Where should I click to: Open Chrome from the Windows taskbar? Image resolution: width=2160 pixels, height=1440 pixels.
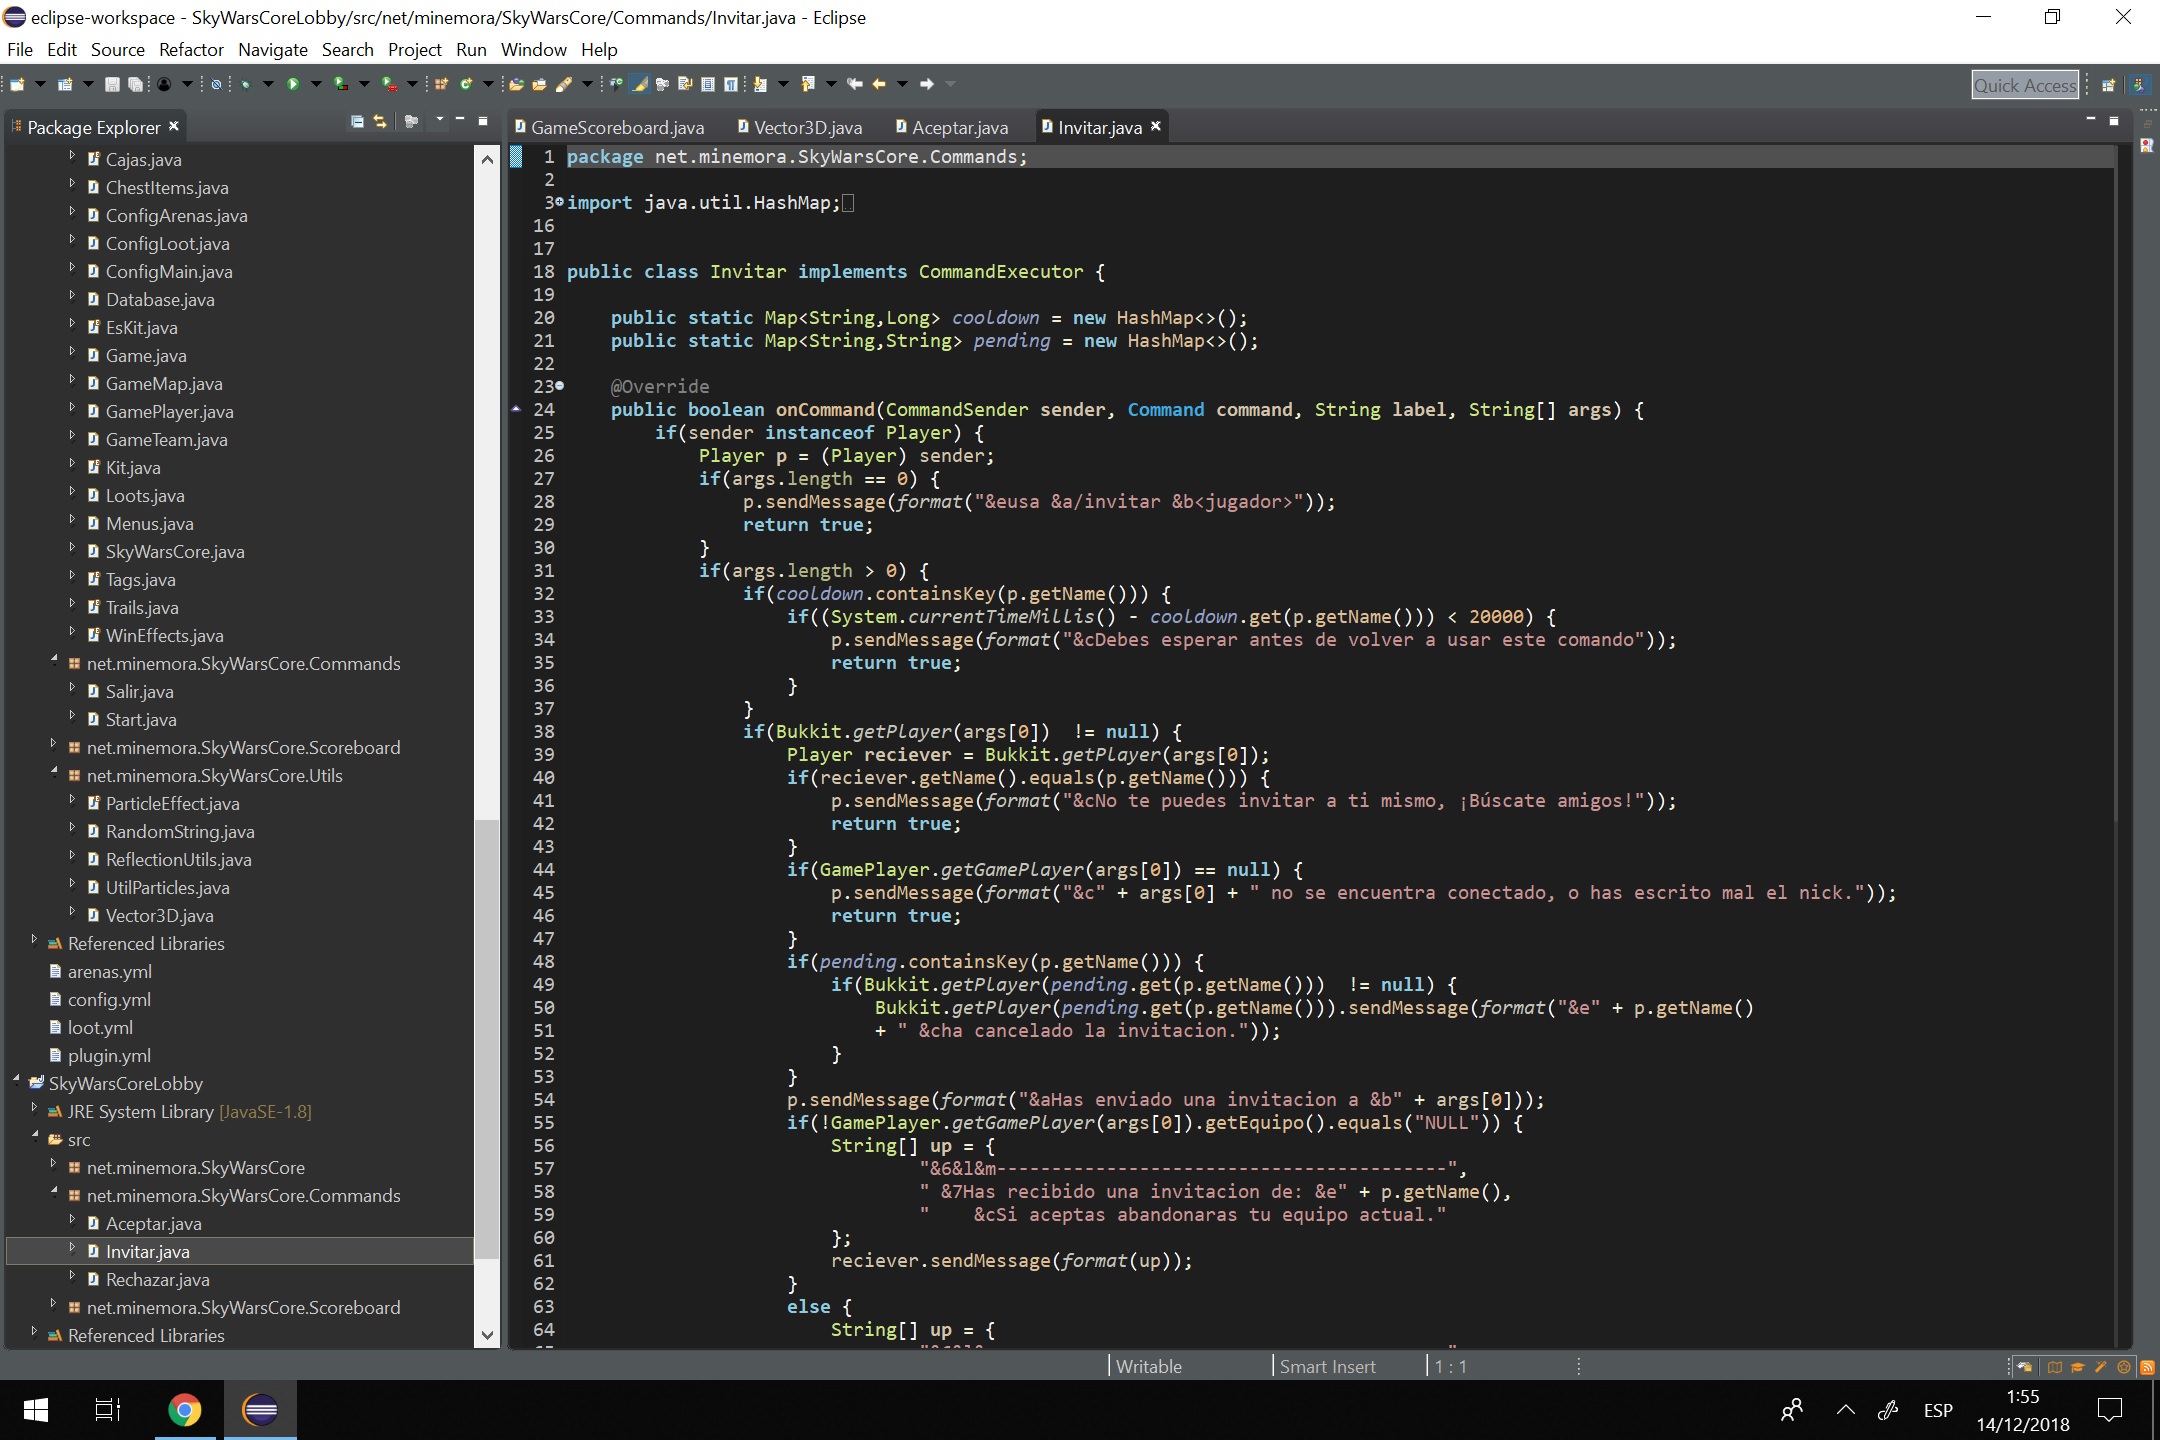click(184, 1410)
